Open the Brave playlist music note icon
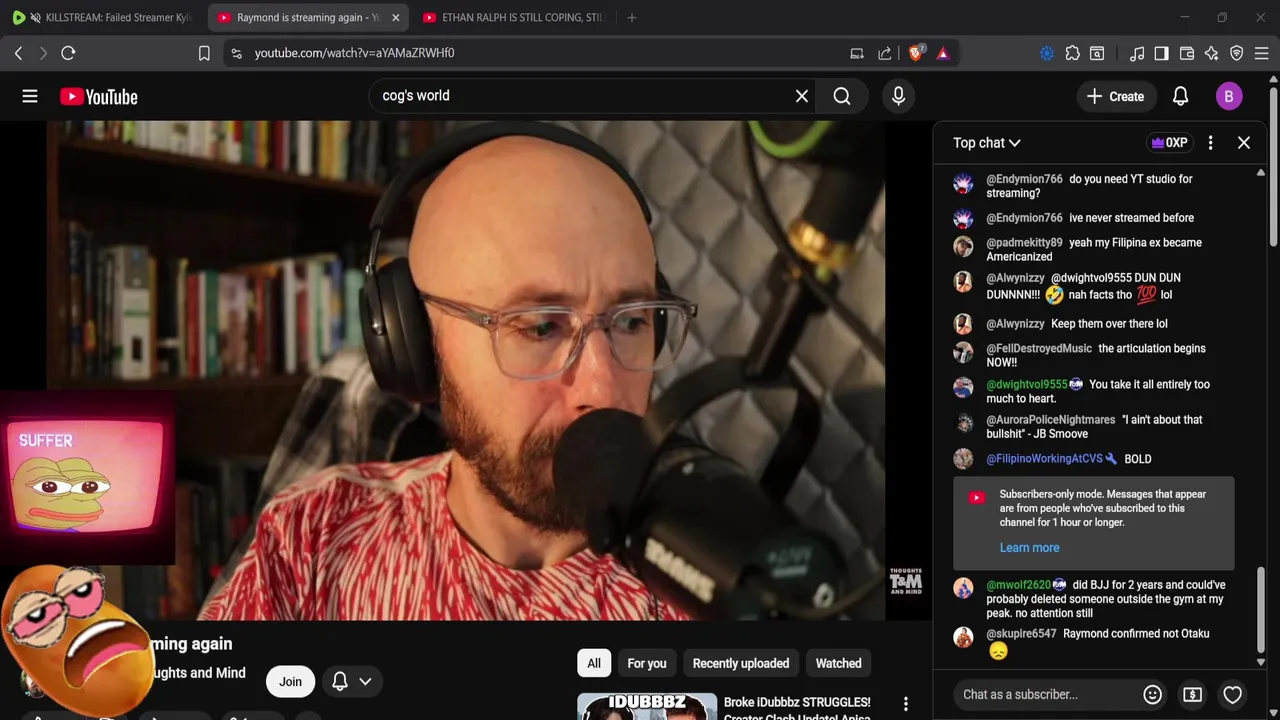The image size is (1280, 720). tap(1137, 53)
